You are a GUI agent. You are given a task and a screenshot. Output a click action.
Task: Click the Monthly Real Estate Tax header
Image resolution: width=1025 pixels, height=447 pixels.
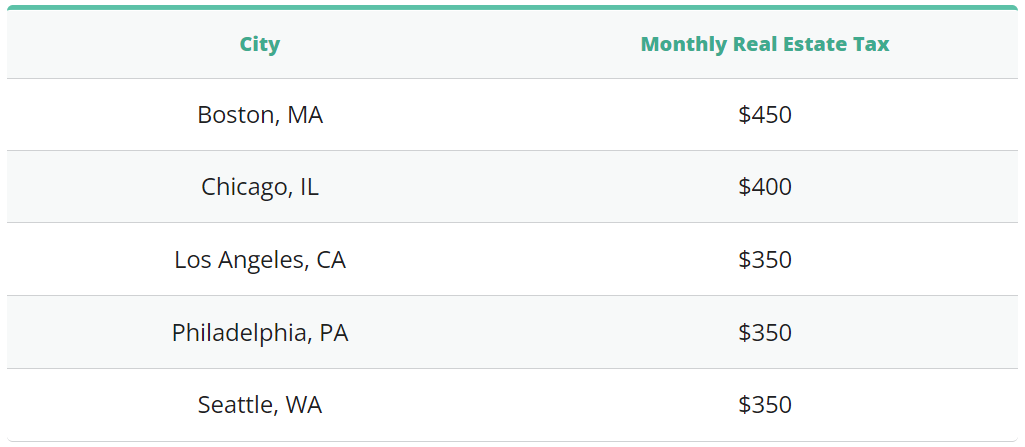[765, 44]
